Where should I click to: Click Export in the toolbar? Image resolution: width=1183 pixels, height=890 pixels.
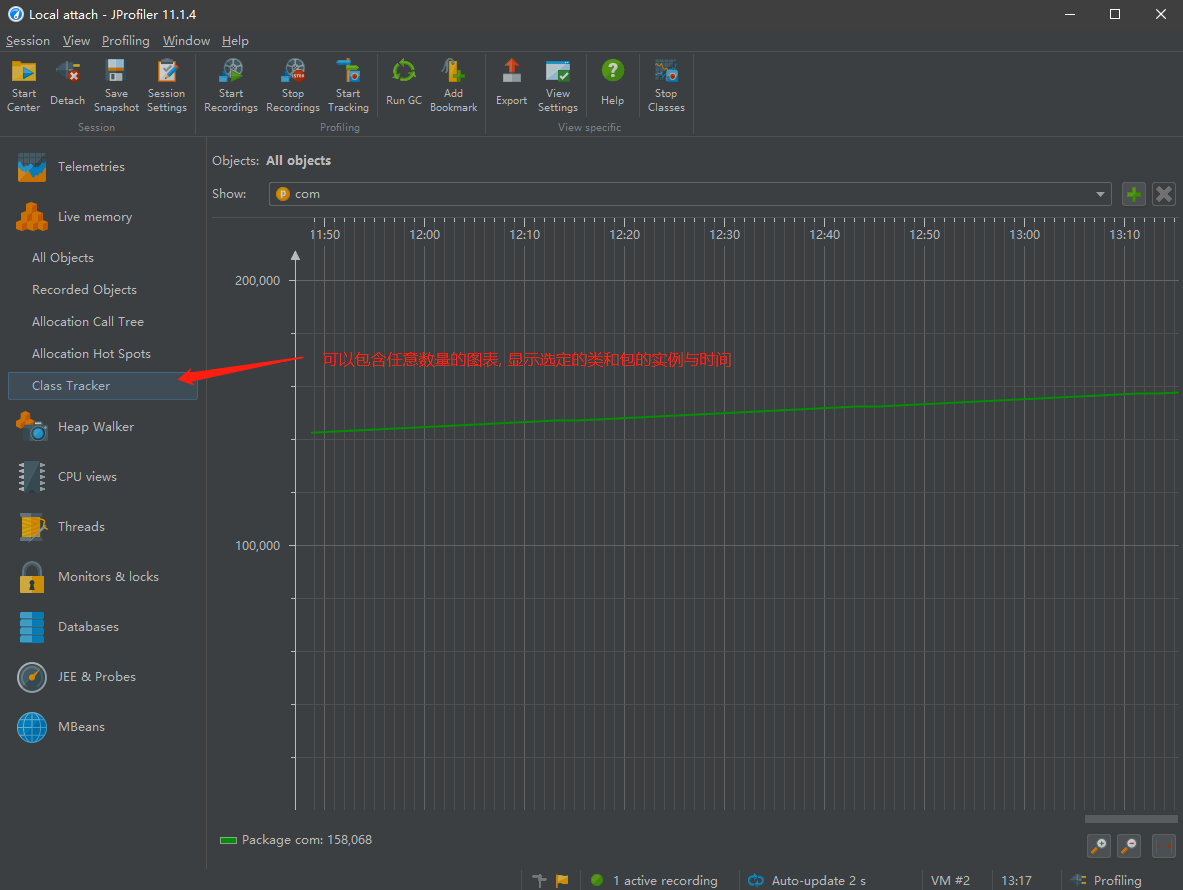pyautogui.click(x=511, y=84)
